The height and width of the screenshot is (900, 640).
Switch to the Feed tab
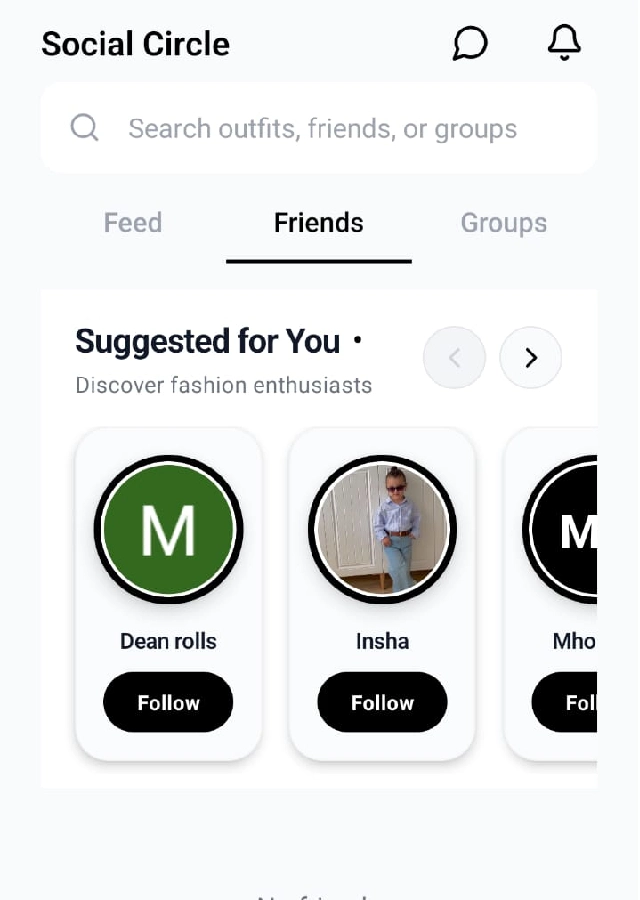point(133,222)
